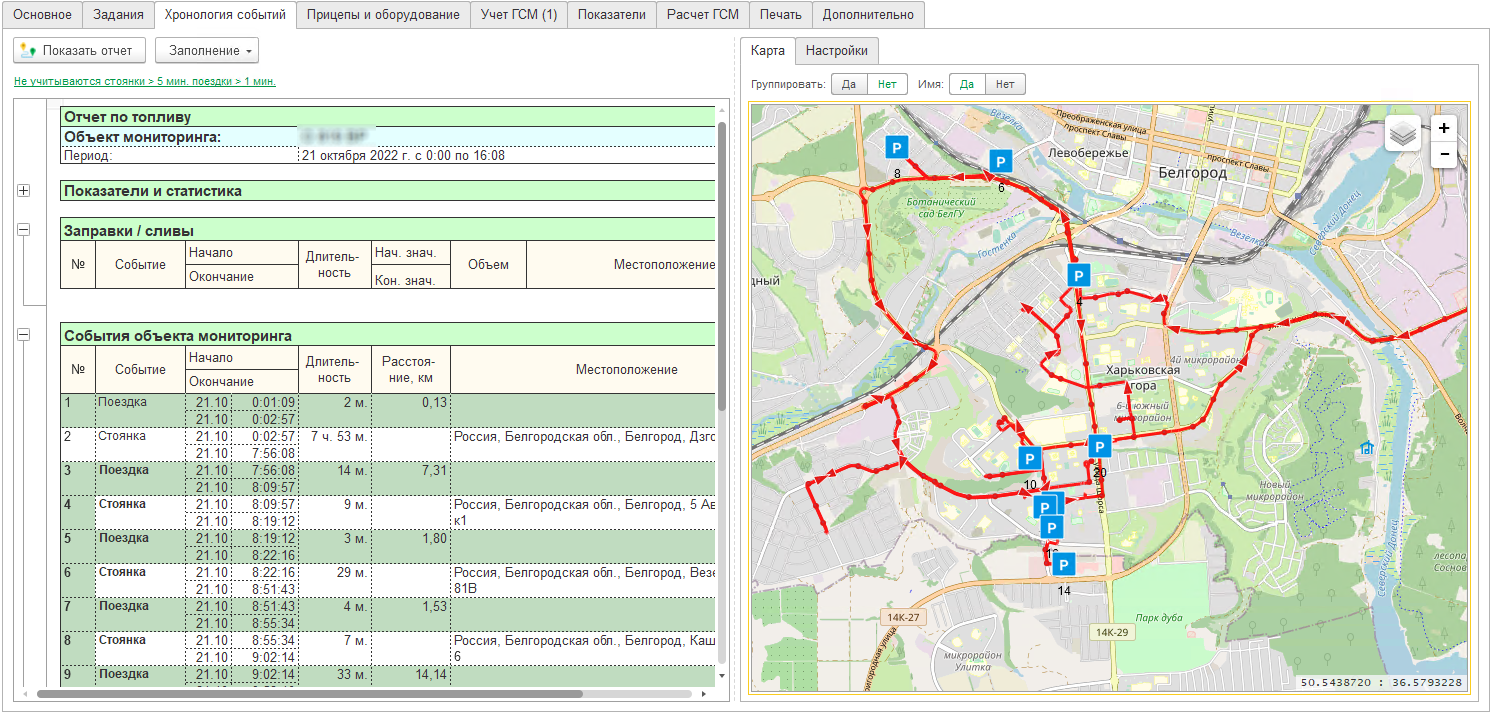Click the Показать отчет button
Screen dimensions: 1495x718
pos(79,50)
